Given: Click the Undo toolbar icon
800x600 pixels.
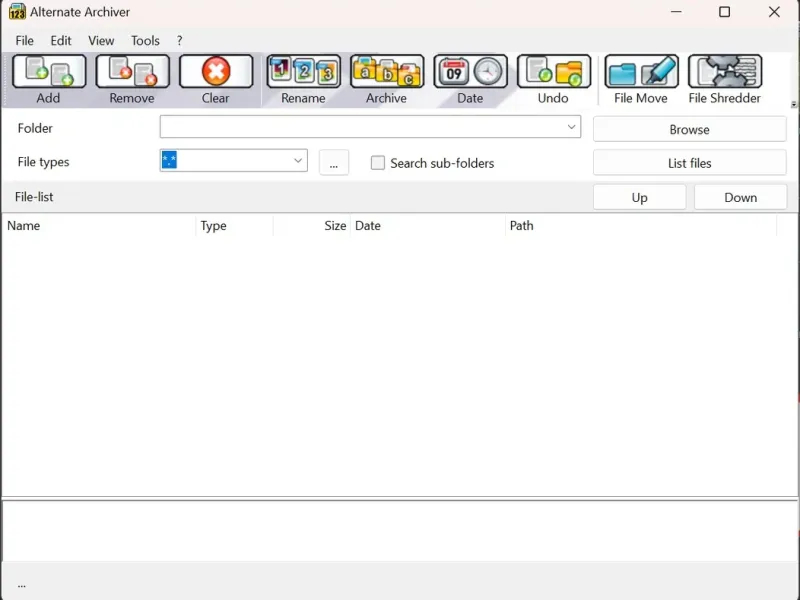Looking at the screenshot, I should [554, 71].
